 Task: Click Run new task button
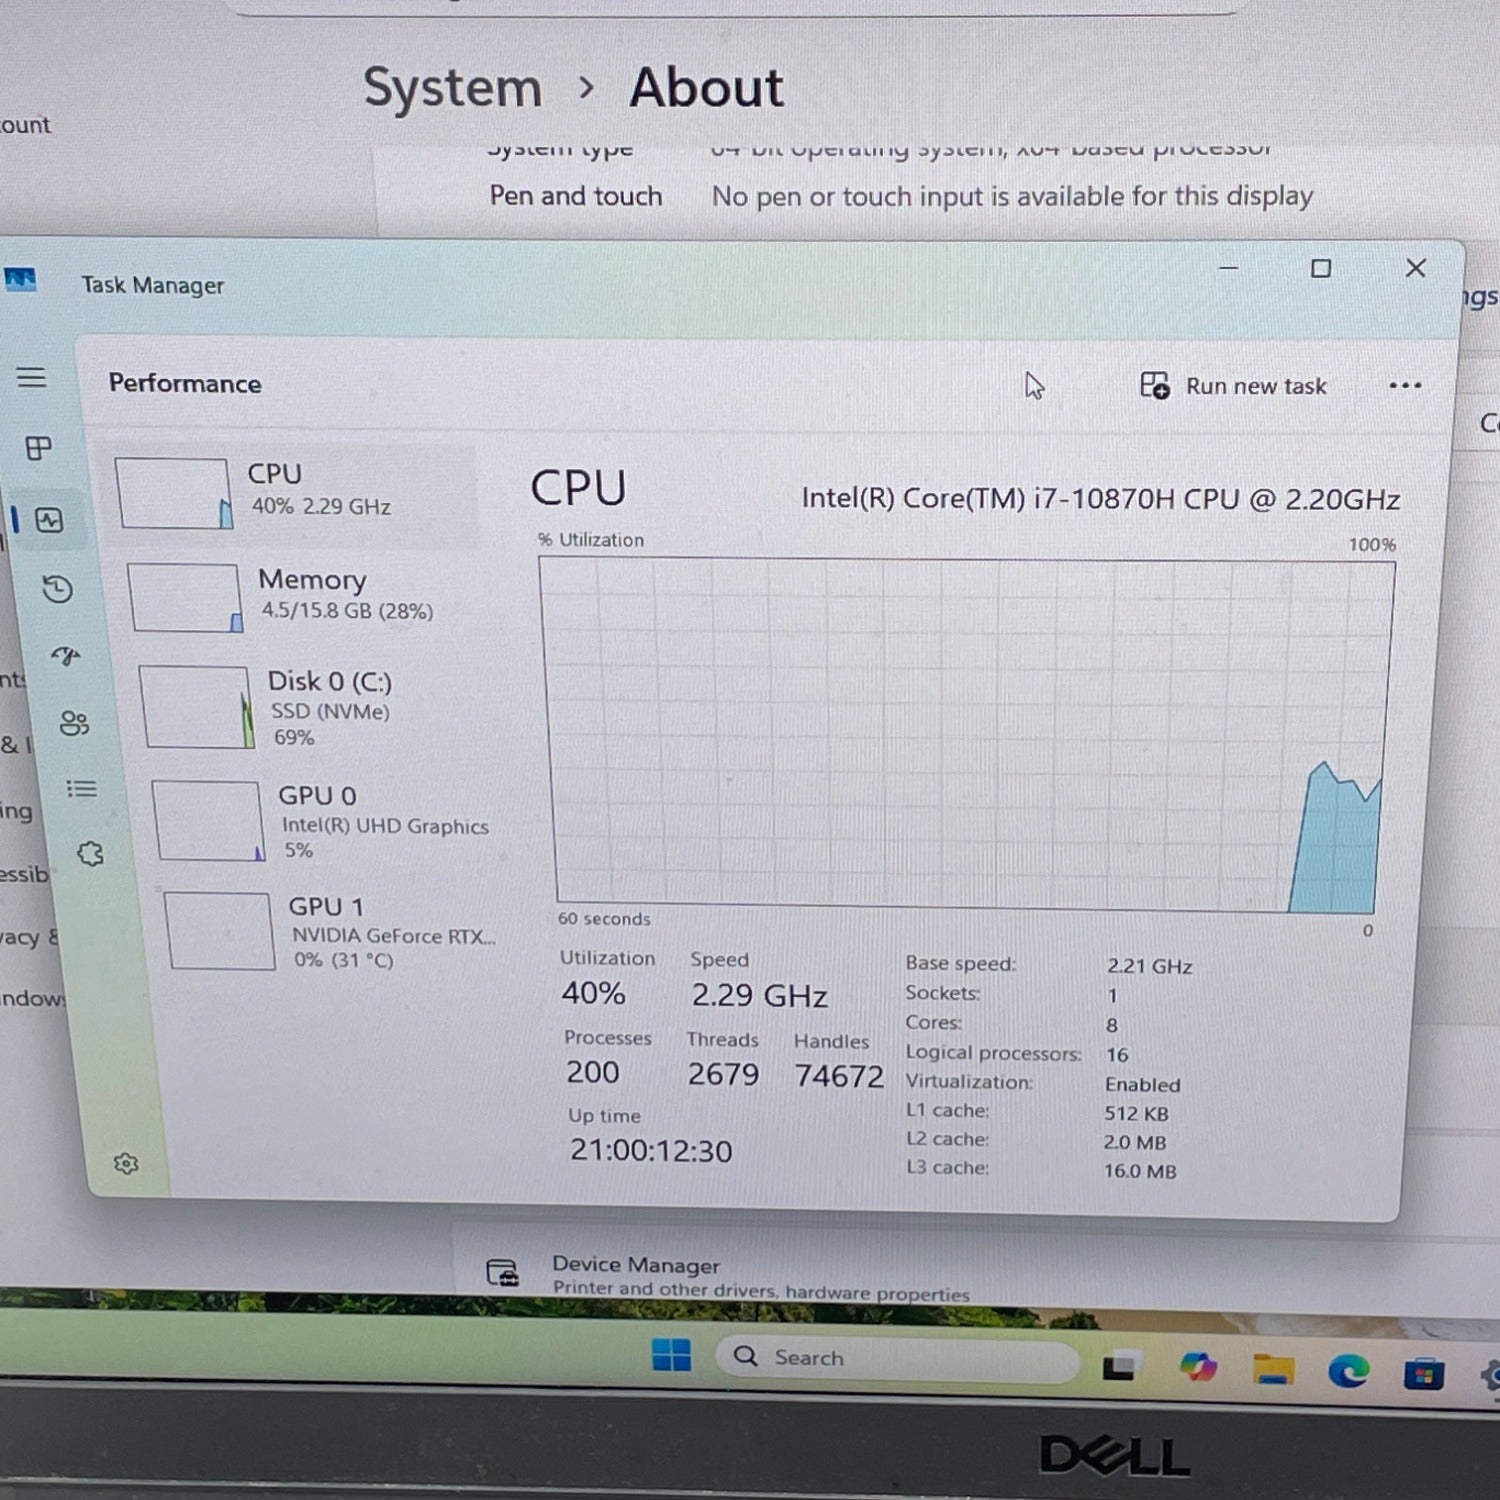pyautogui.click(x=1234, y=386)
